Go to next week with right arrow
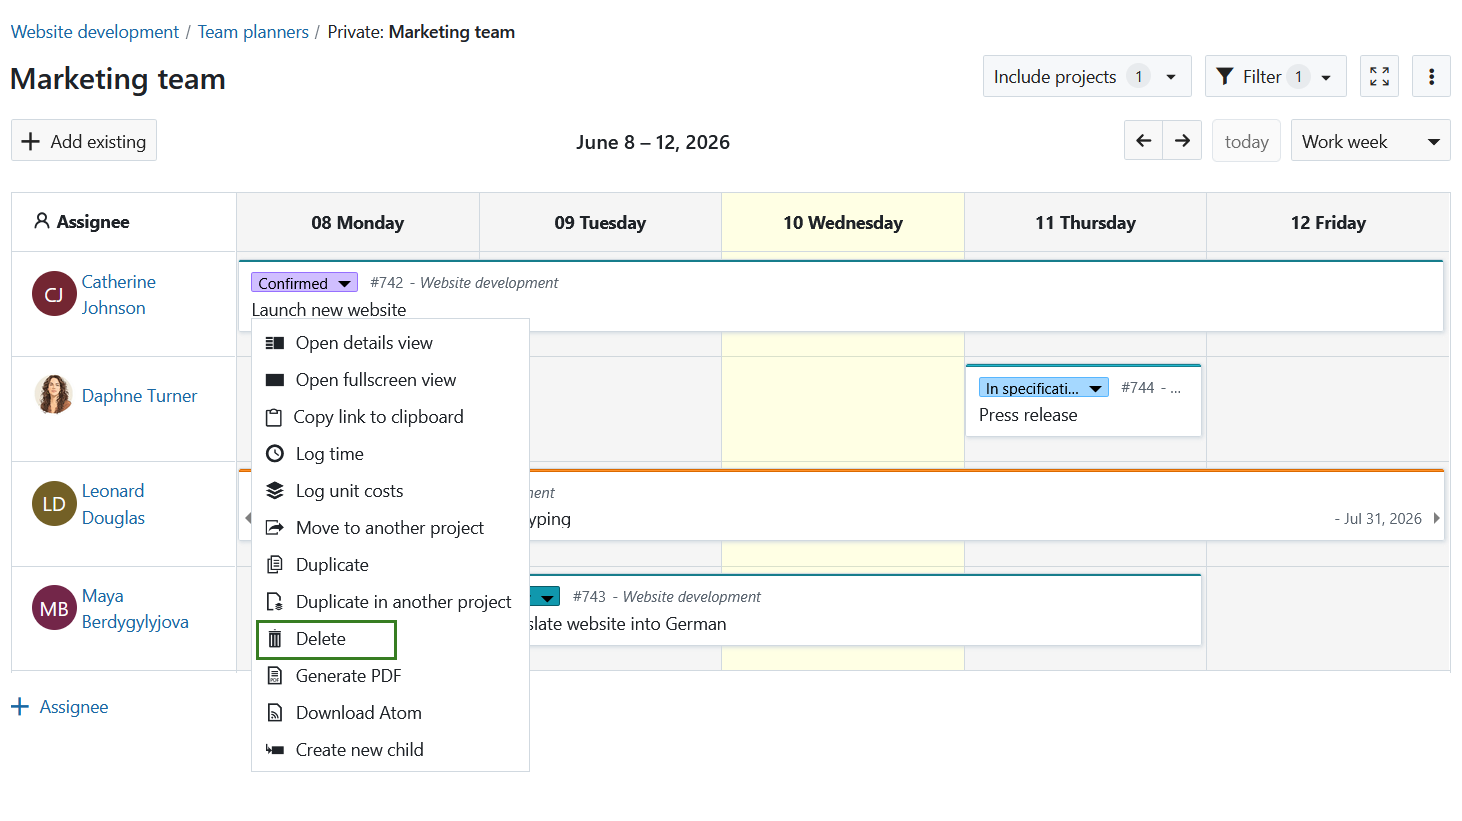This screenshot has height=821, width=1462. point(1182,141)
